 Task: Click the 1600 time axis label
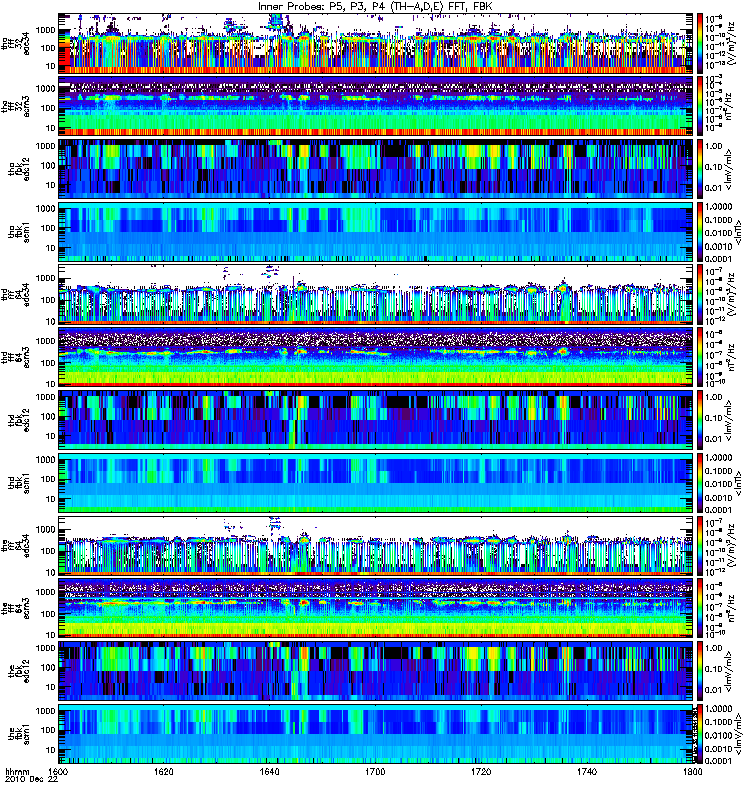[58, 772]
